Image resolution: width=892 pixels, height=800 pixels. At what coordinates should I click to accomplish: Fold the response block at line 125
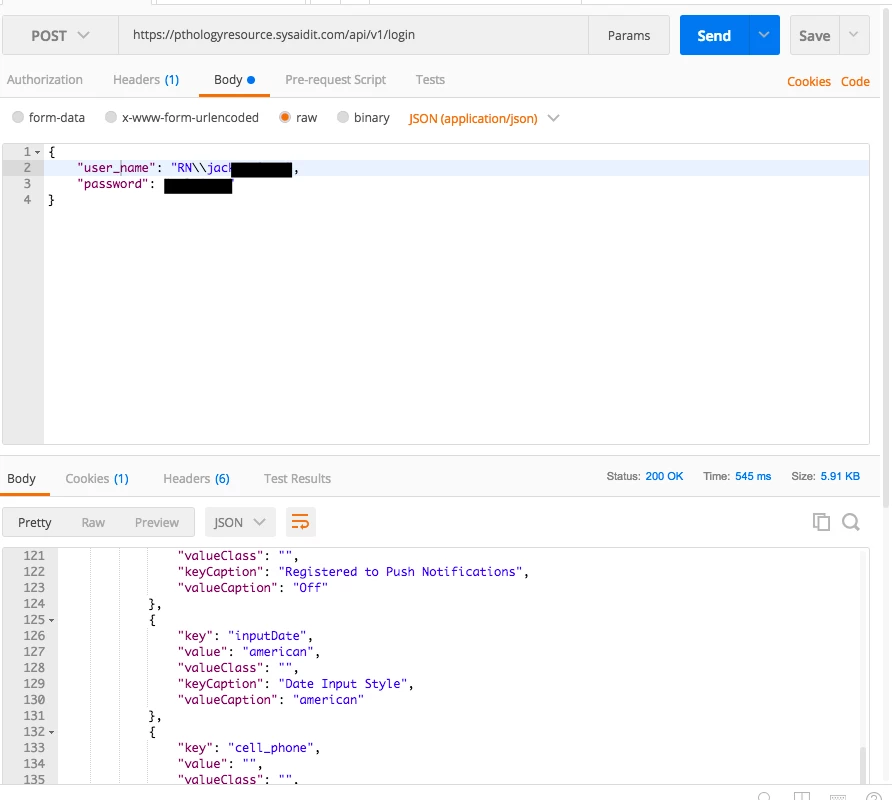(x=52, y=620)
